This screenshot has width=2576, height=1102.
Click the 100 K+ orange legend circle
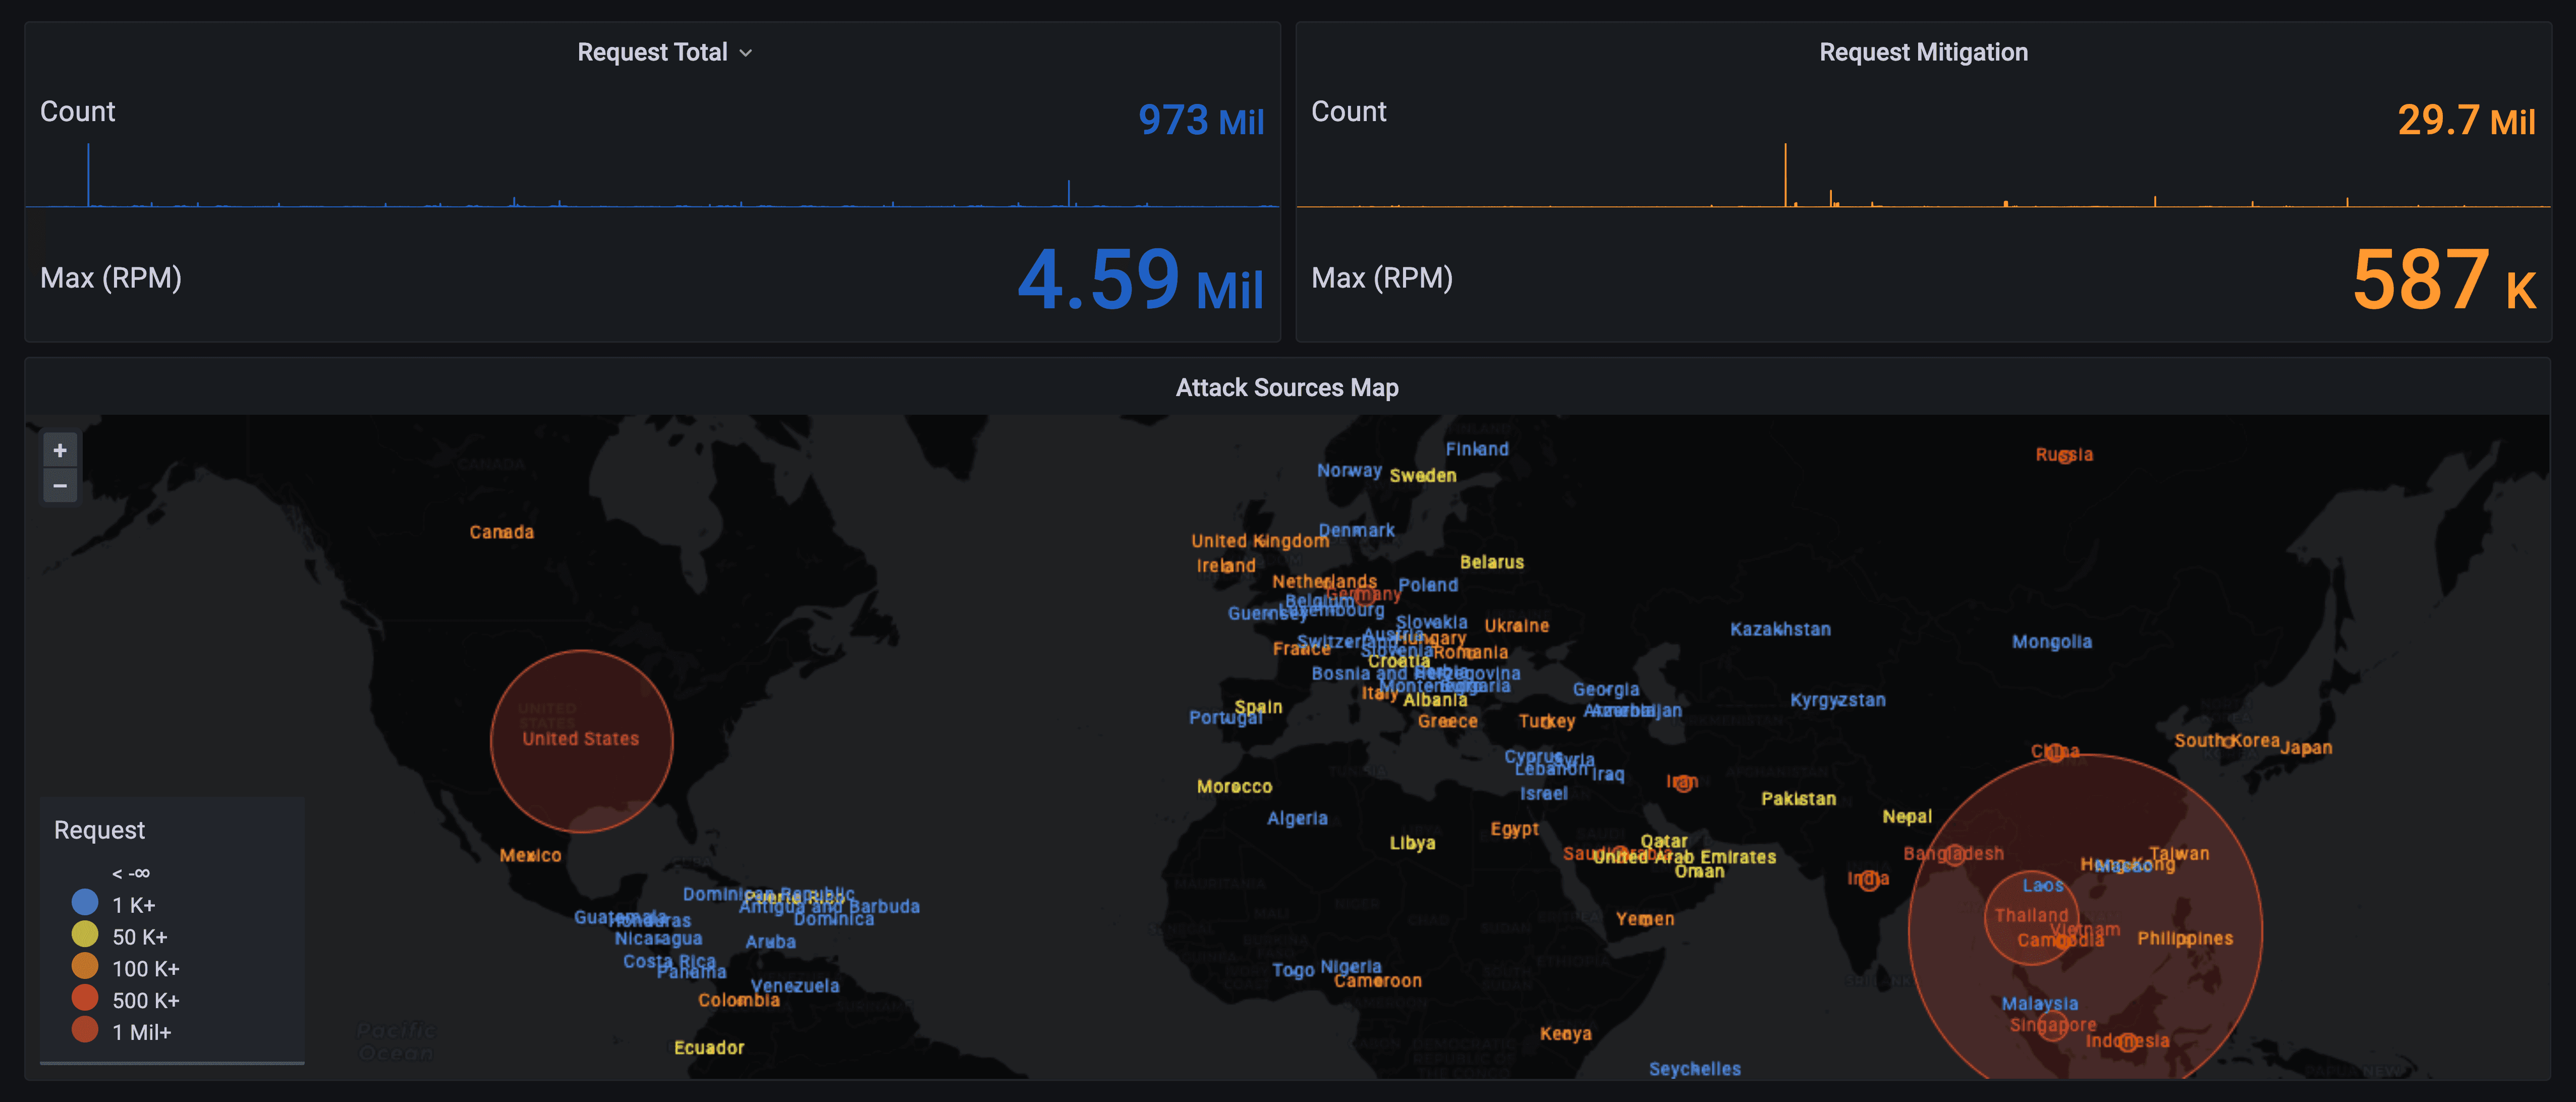85,967
